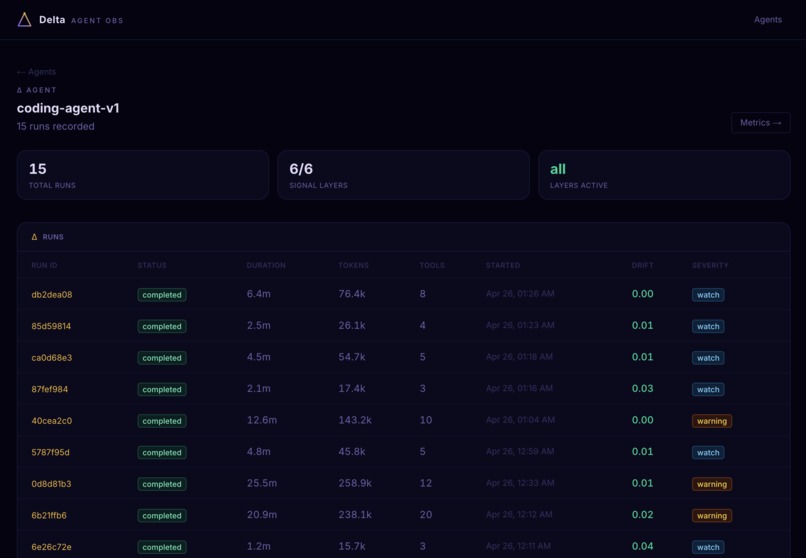Viewport: 806px width, 558px height.
Task: Sort by the DRIFT column header
Action: 642,265
